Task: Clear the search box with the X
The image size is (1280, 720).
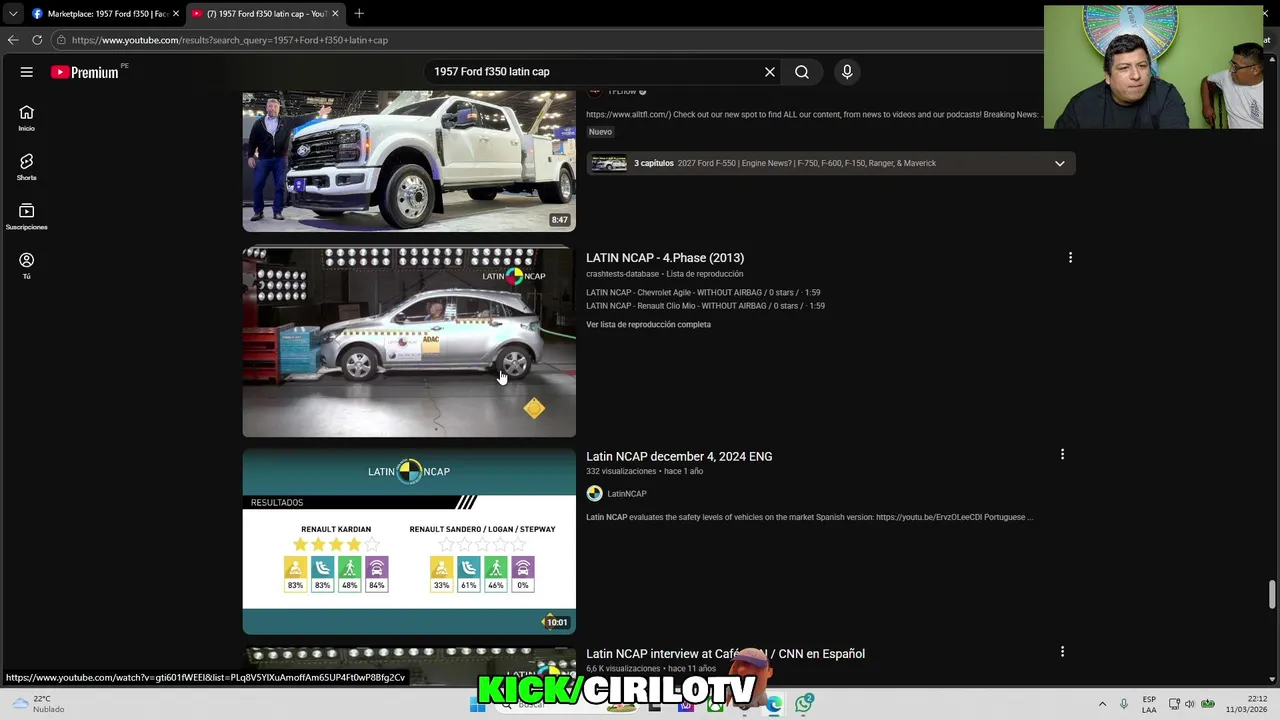Action: click(x=770, y=72)
